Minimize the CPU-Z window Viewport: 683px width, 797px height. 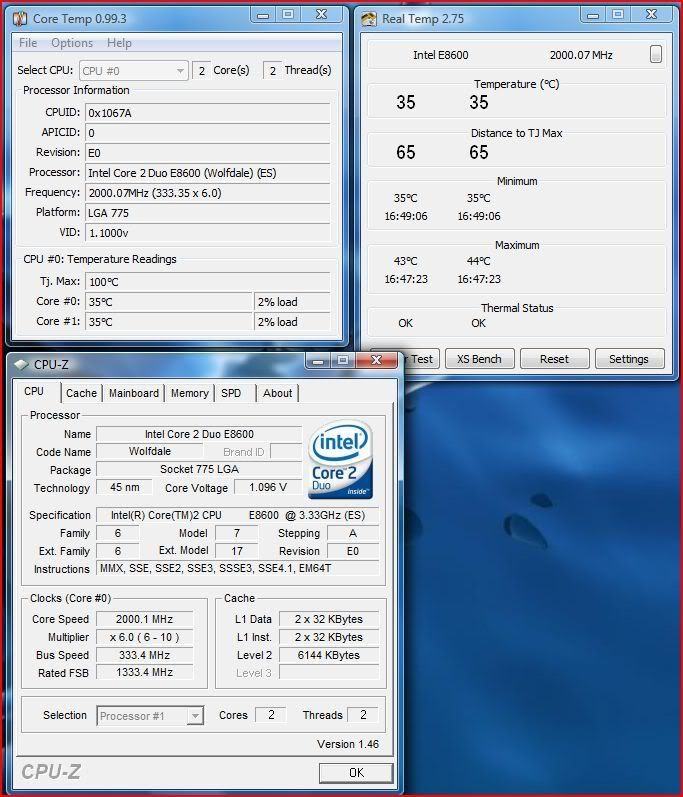pos(318,360)
